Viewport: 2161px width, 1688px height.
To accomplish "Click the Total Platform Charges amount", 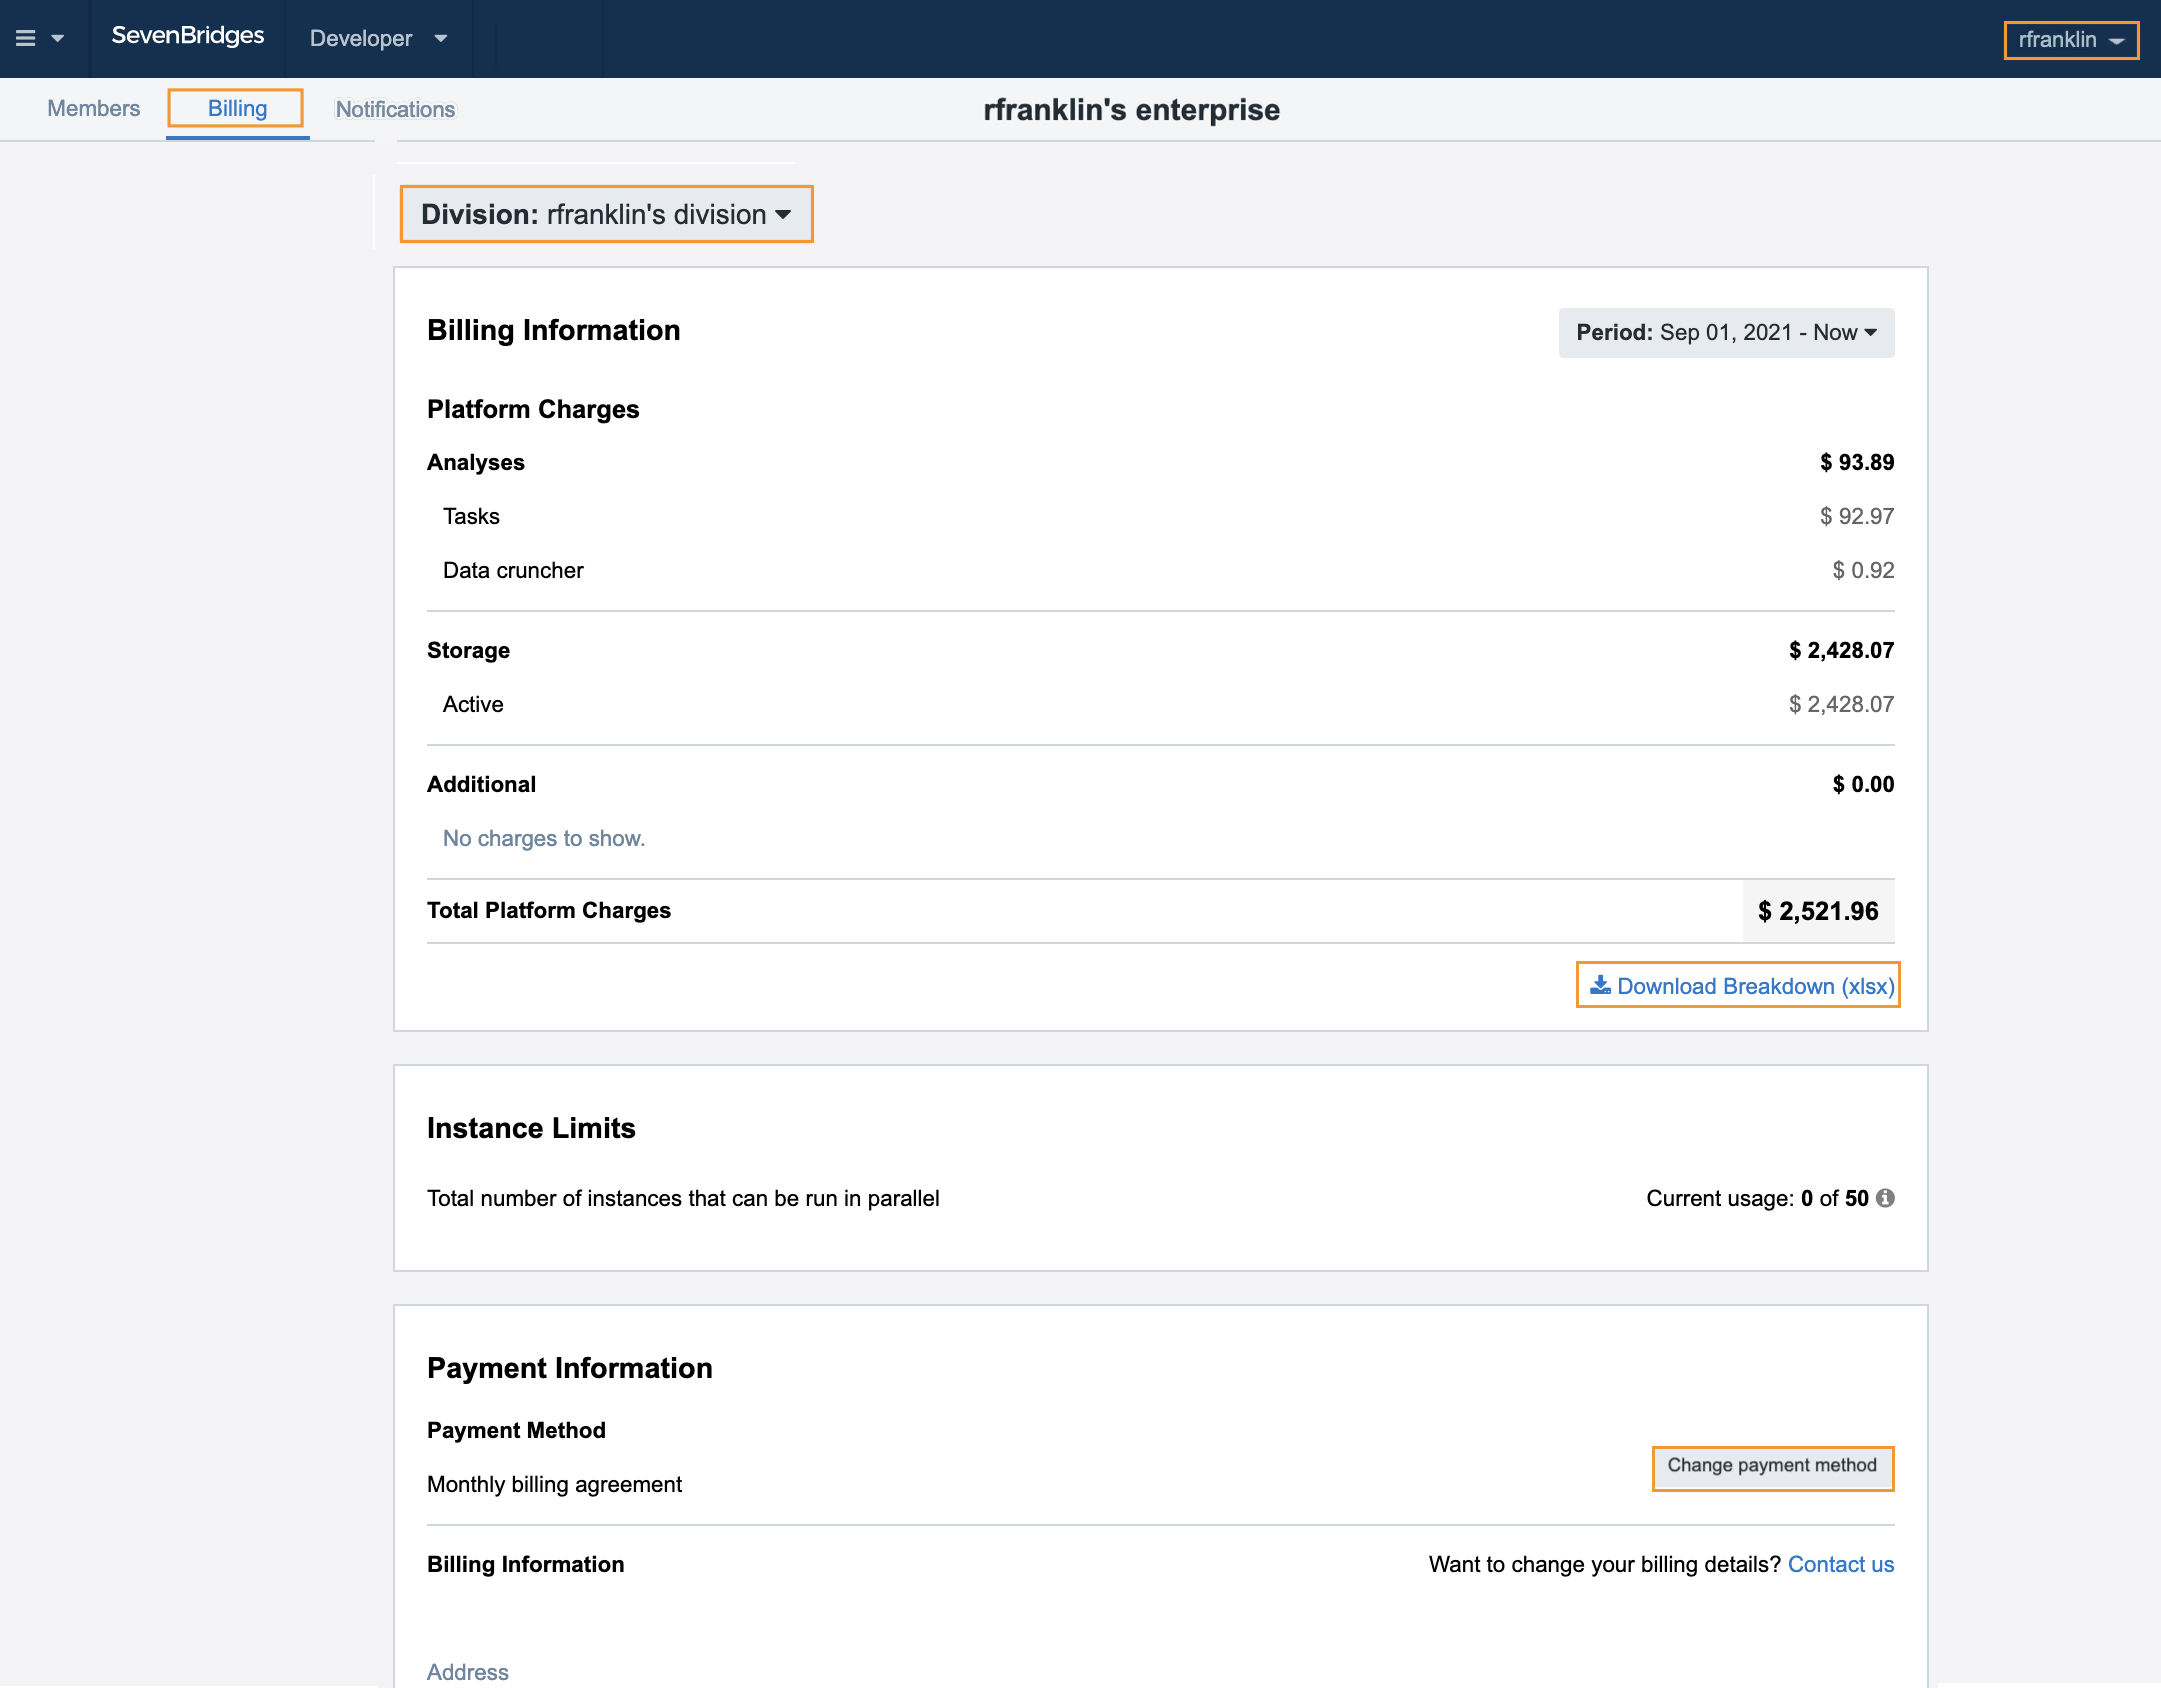I will coord(1818,911).
